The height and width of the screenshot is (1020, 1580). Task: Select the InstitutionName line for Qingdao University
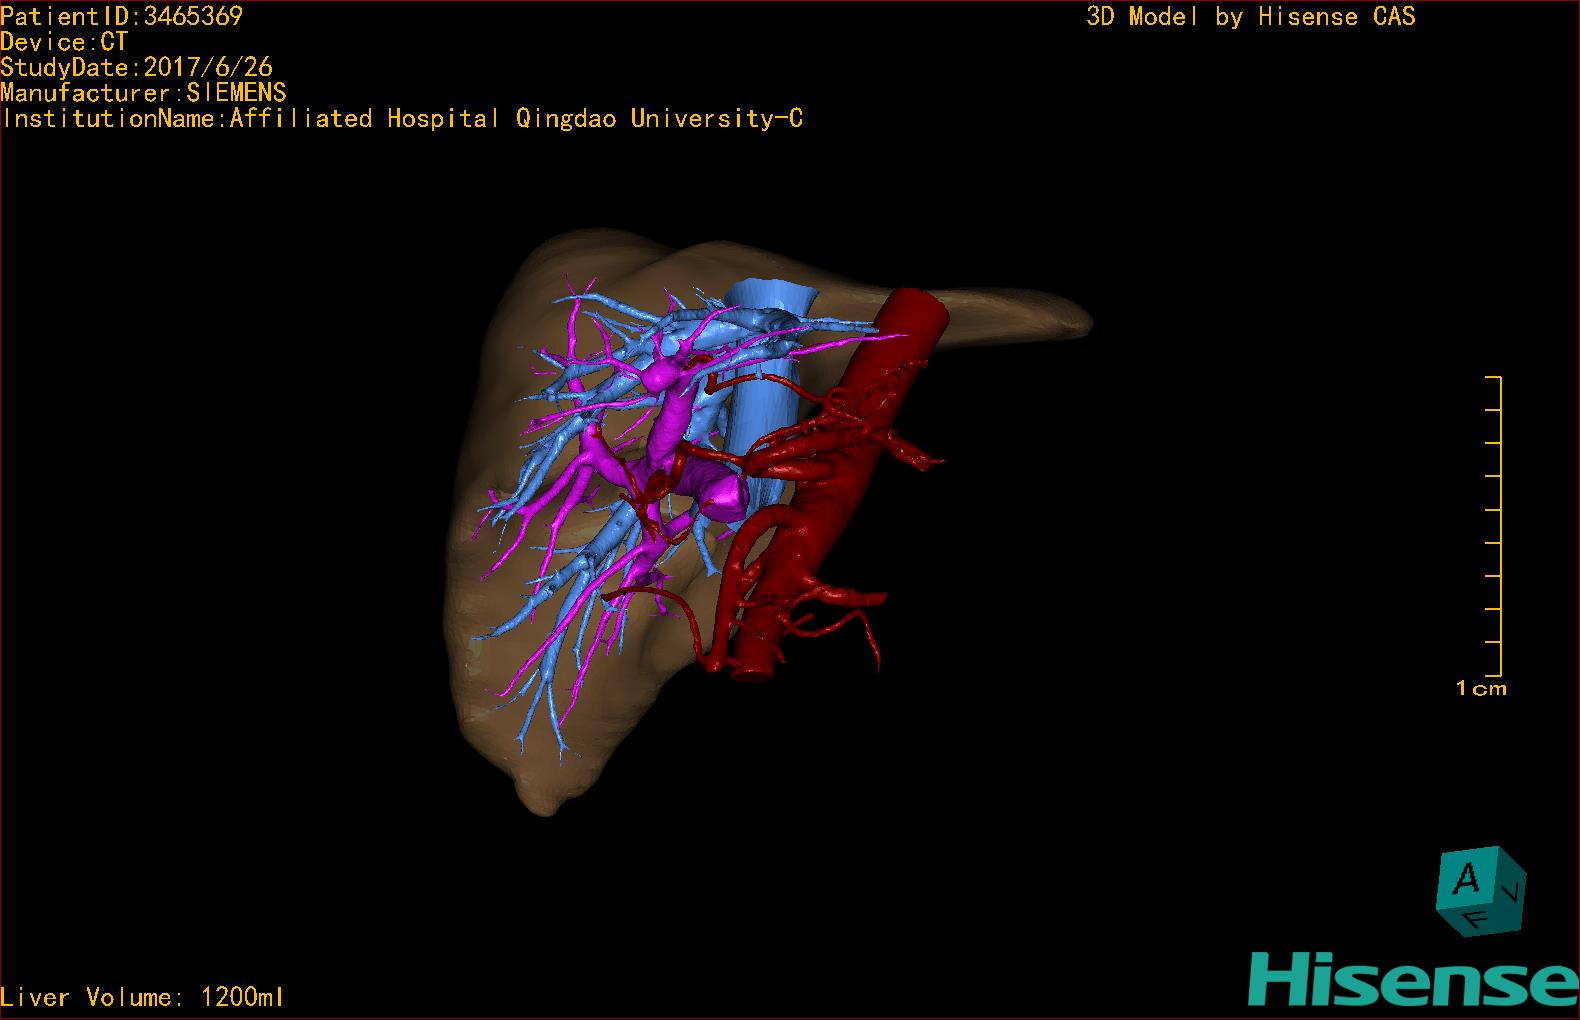click(x=402, y=119)
